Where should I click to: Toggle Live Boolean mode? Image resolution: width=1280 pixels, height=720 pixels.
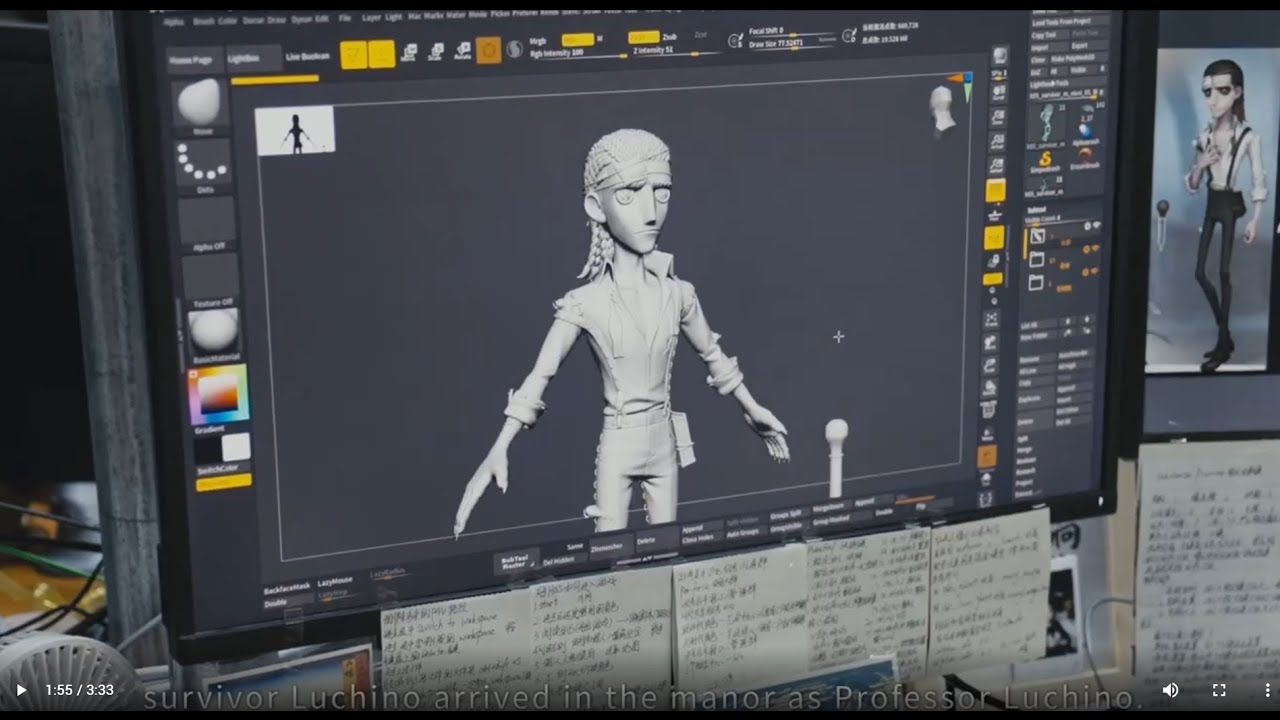coord(308,57)
